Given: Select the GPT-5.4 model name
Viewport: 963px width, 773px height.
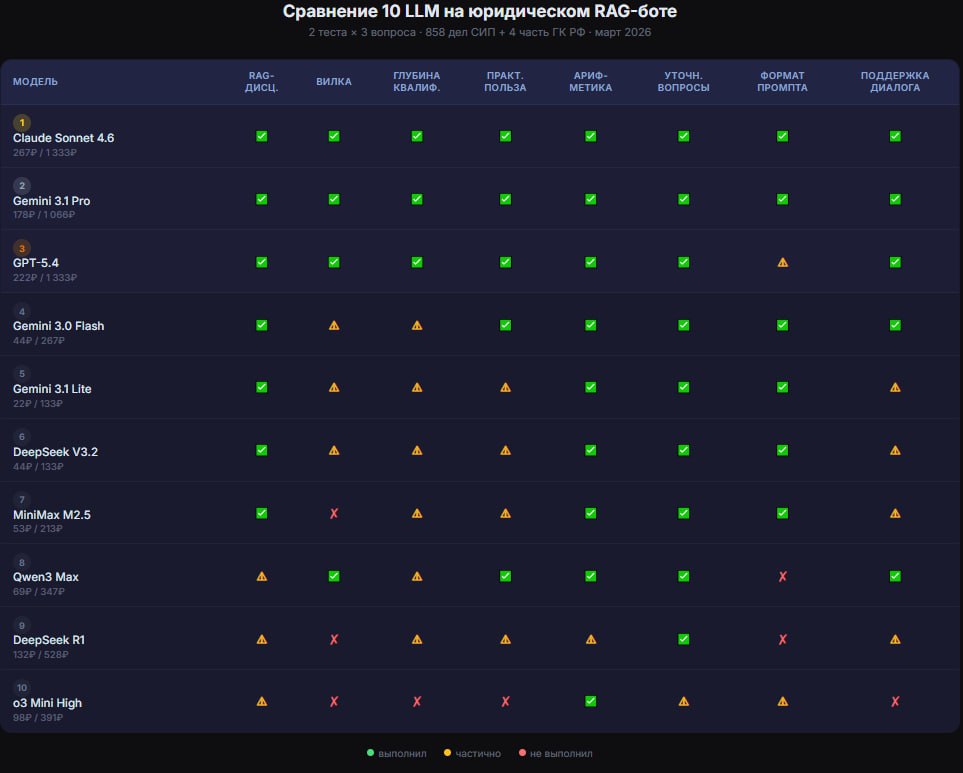Looking at the screenshot, I should (x=36, y=263).
